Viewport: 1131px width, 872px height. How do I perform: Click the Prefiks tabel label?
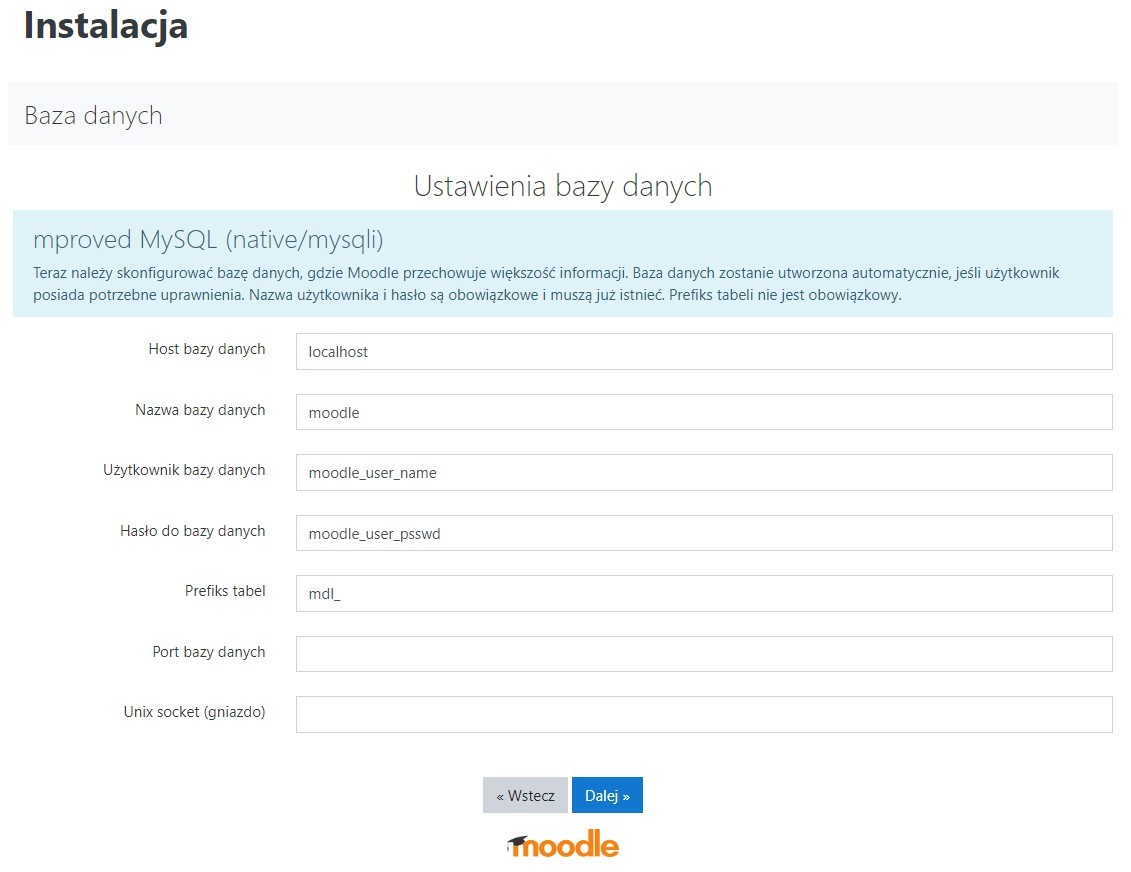pyautogui.click(x=225, y=591)
